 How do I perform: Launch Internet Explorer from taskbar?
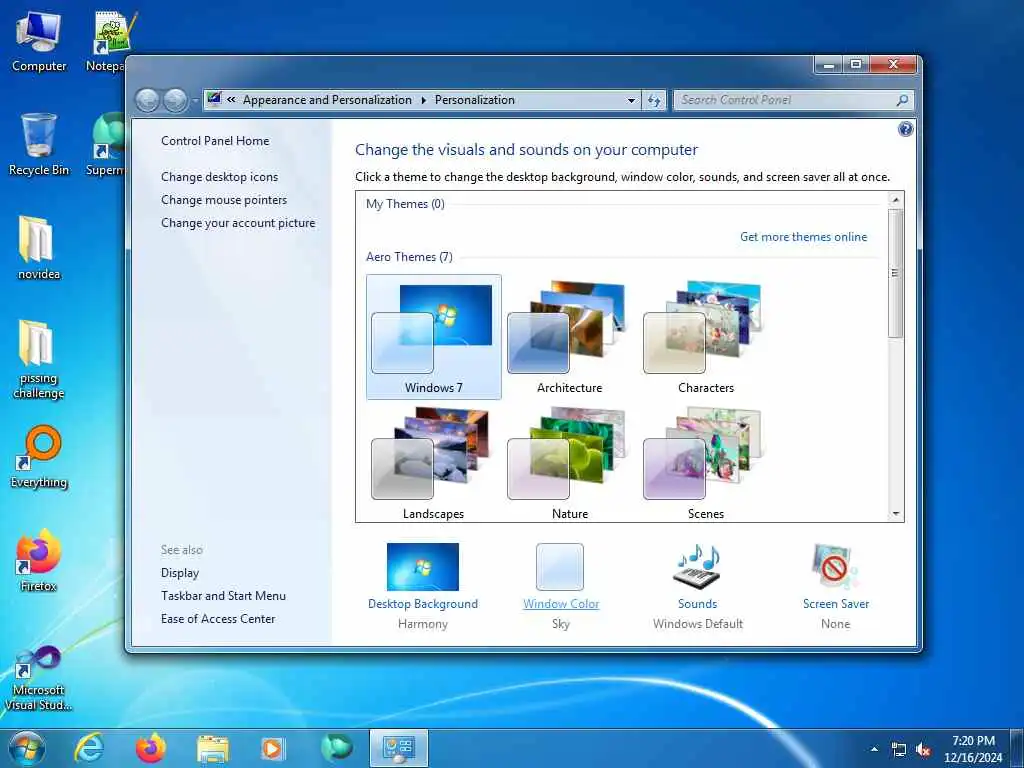tap(89, 748)
